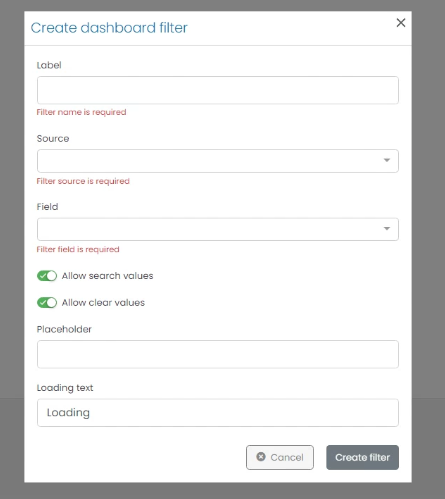Image resolution: width=445 pixels, height=499 pixels.
Task: Cancel the filter creation
Action: pos(280,457)
